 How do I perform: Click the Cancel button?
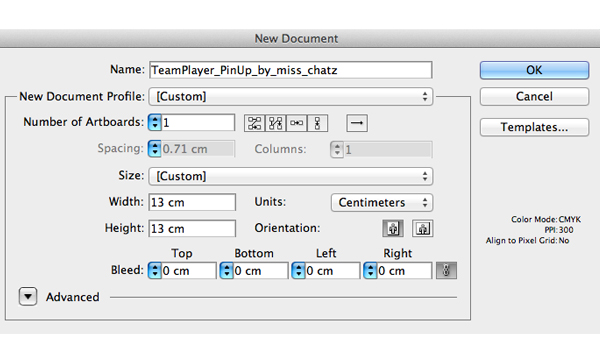pyautogui.click(x=534, y=96)
